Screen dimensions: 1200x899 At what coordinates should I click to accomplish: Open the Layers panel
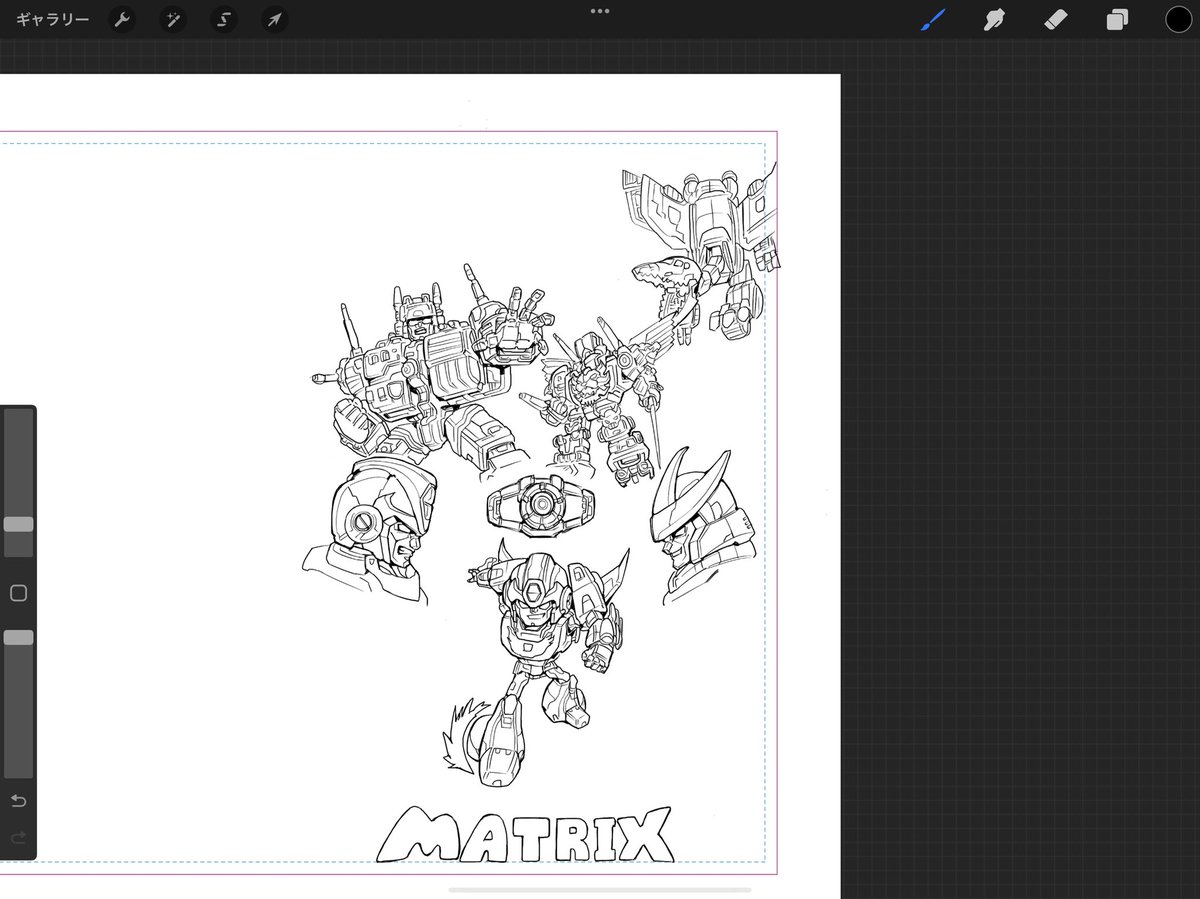[1117, 20]
